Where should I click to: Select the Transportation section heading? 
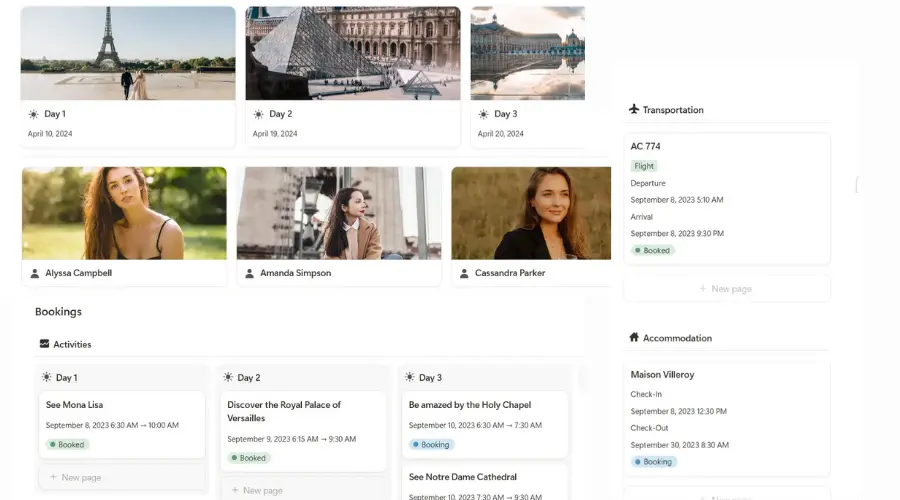673,110
